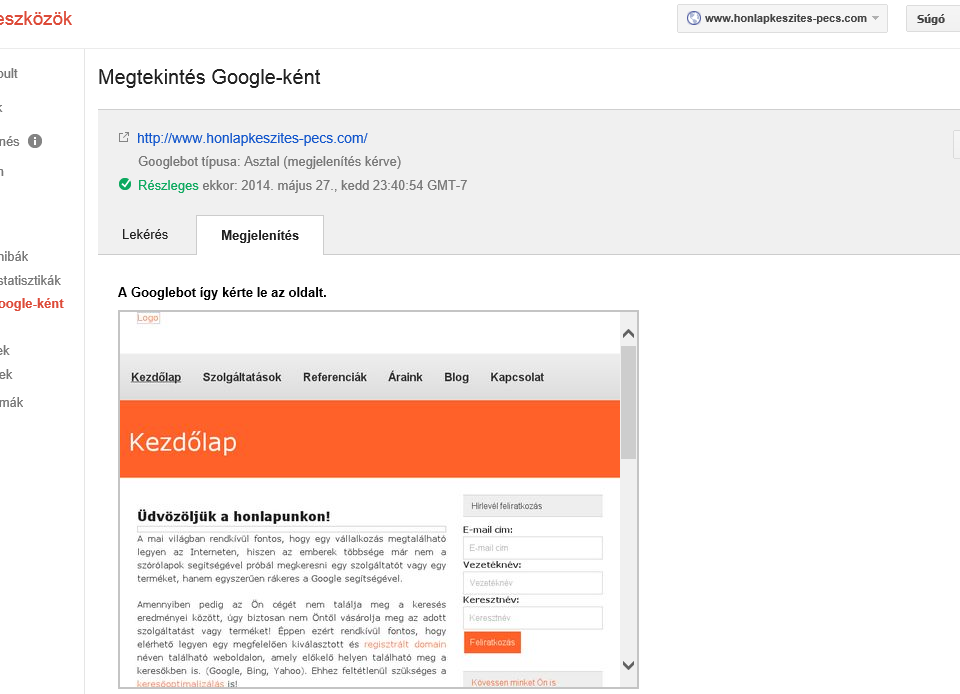
Task: Click the Googlebot típusa: Asztal text
Action: pos(269,162)
